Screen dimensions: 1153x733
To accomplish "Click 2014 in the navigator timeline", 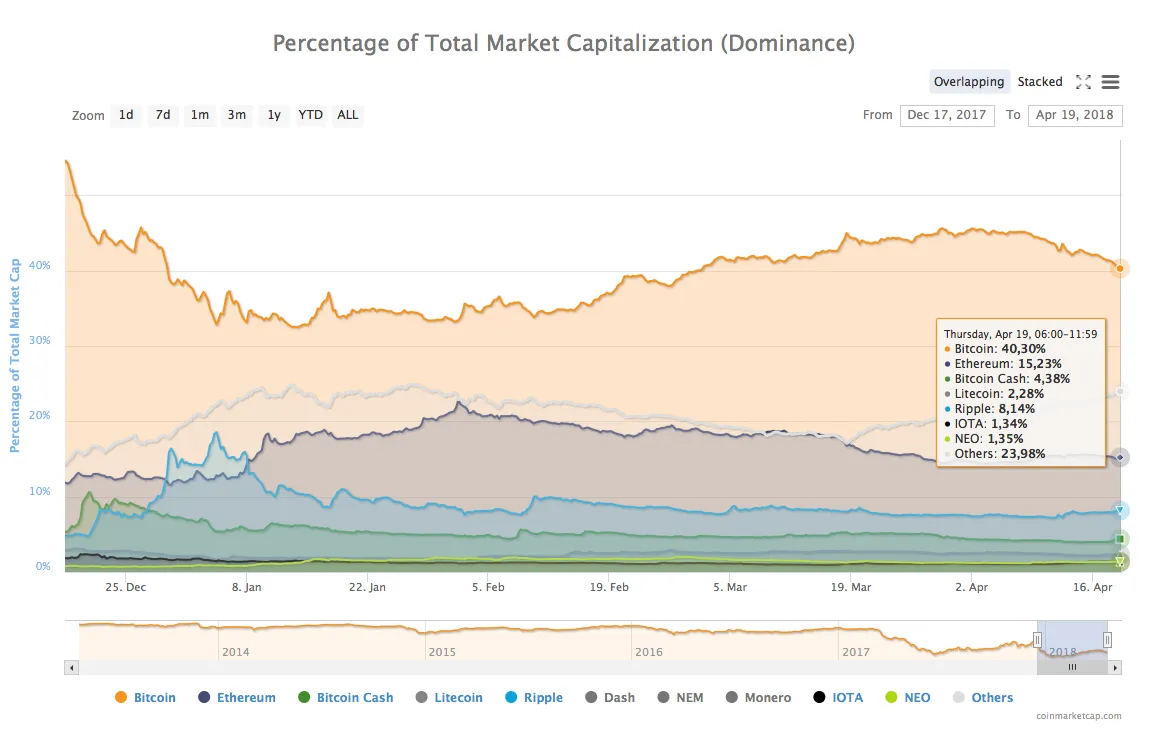I will (x=235, y=651).
